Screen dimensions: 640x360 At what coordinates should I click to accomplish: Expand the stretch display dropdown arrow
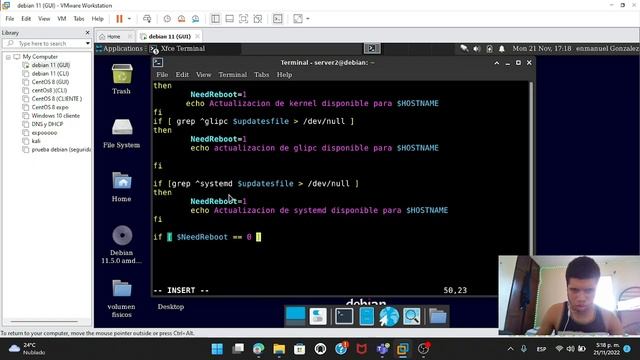pyautogui.click(x=308, y=19)
